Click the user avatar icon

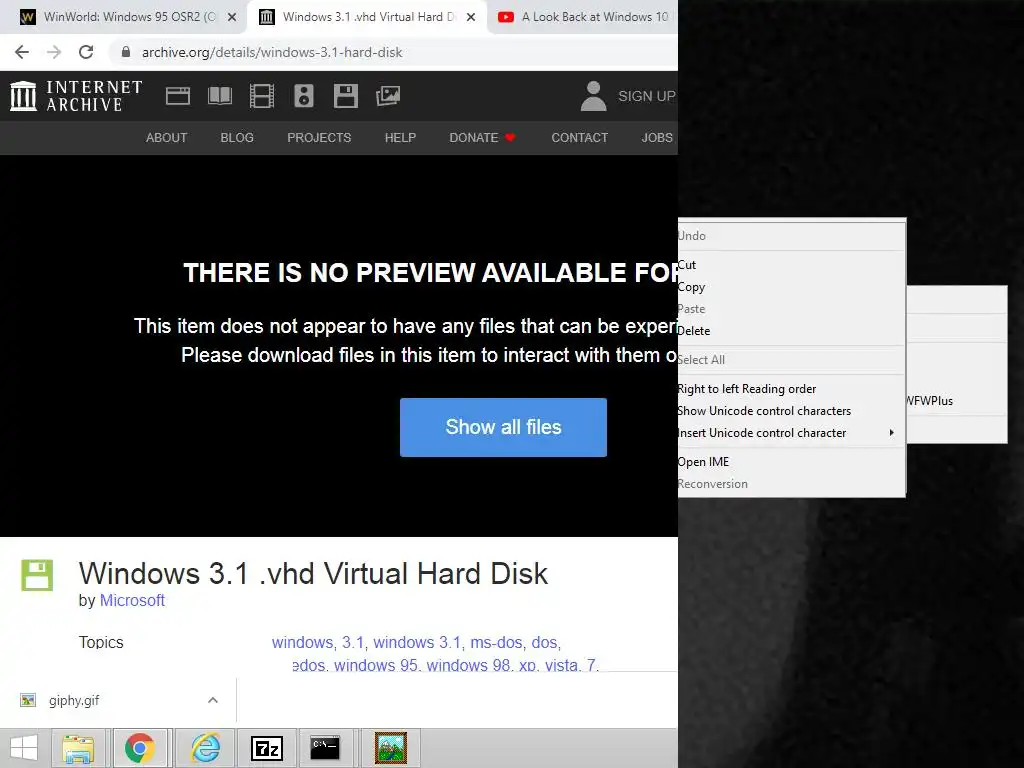coord(594,96)
